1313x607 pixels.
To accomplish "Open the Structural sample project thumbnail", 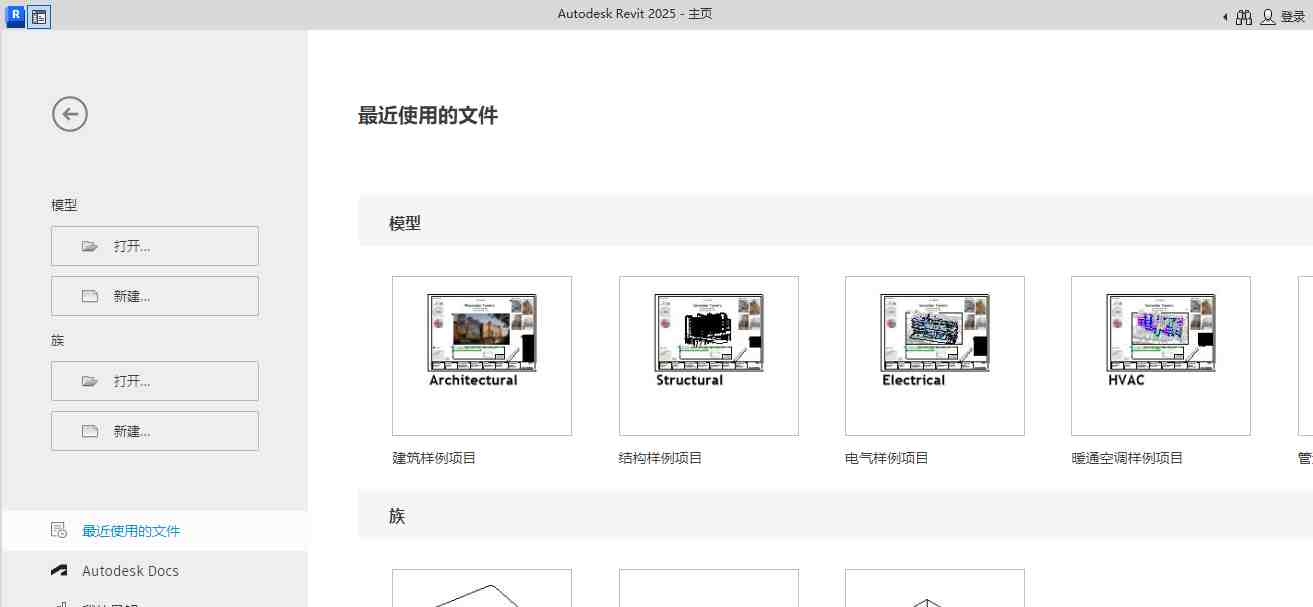I will [708, 355].
